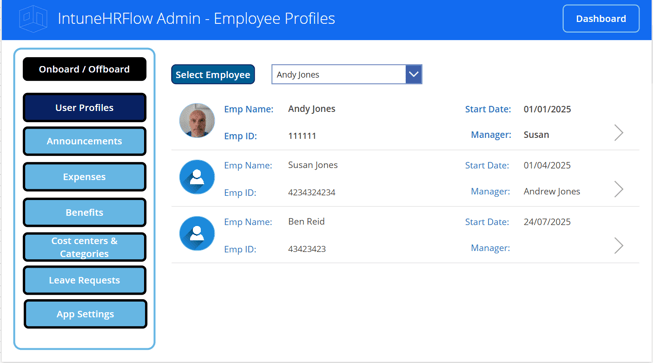Click Susan Jones' default avatar icon

(197, 177)
